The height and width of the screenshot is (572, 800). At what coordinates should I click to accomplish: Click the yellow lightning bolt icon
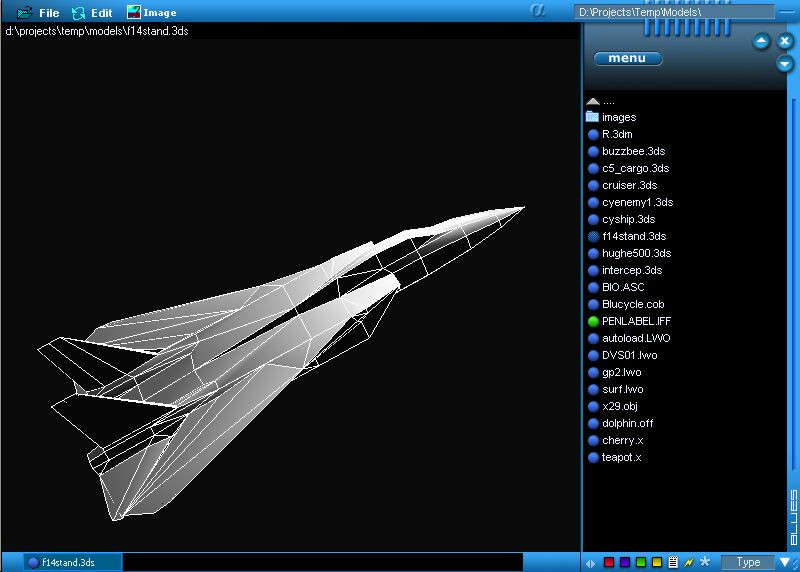689,562
